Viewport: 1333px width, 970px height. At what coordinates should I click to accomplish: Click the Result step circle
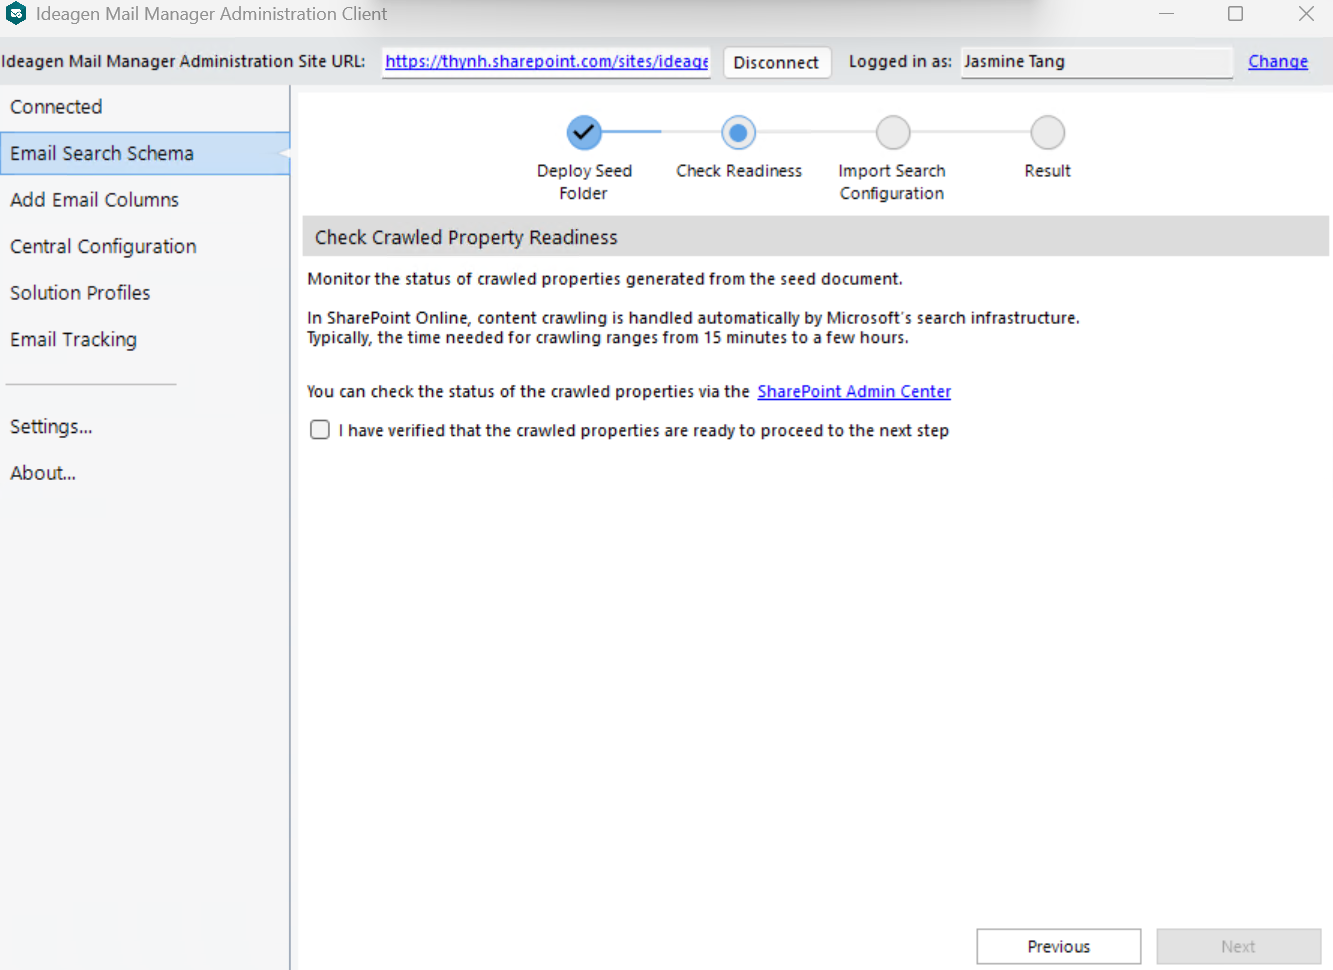click(1048, 132)
